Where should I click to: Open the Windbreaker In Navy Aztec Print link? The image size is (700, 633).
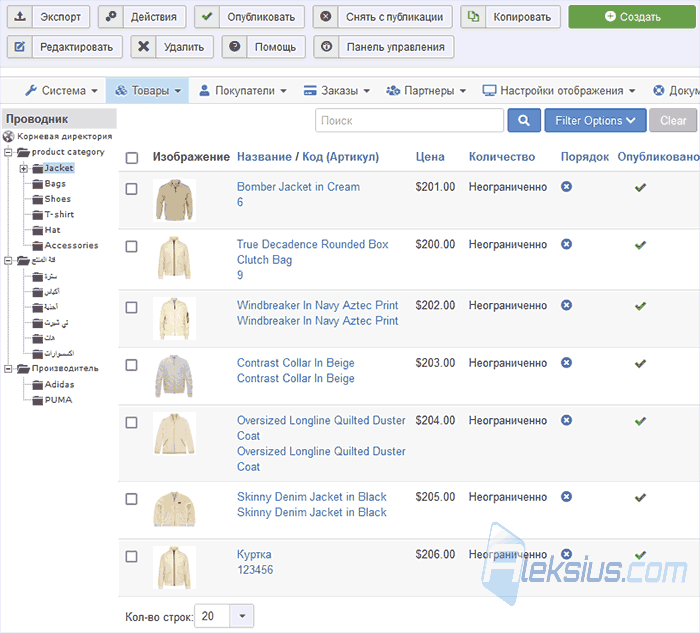coord(317,305)
